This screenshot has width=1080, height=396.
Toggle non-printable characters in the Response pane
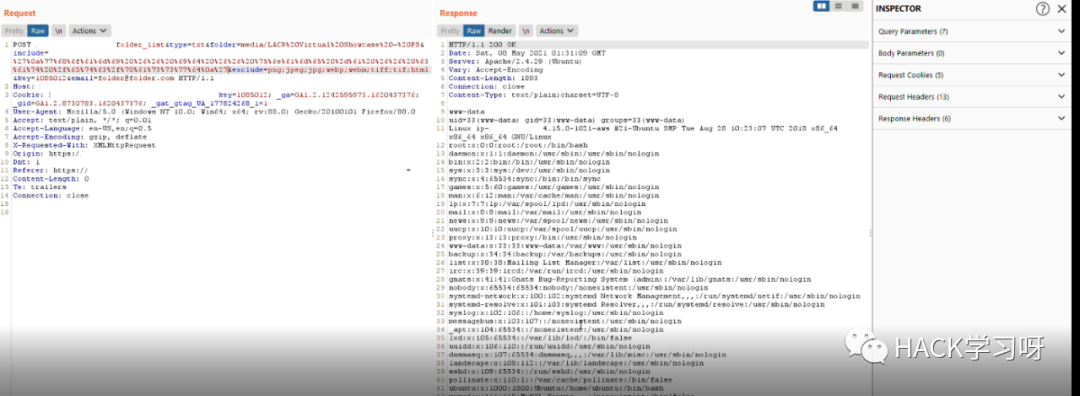tap(526, 31)
